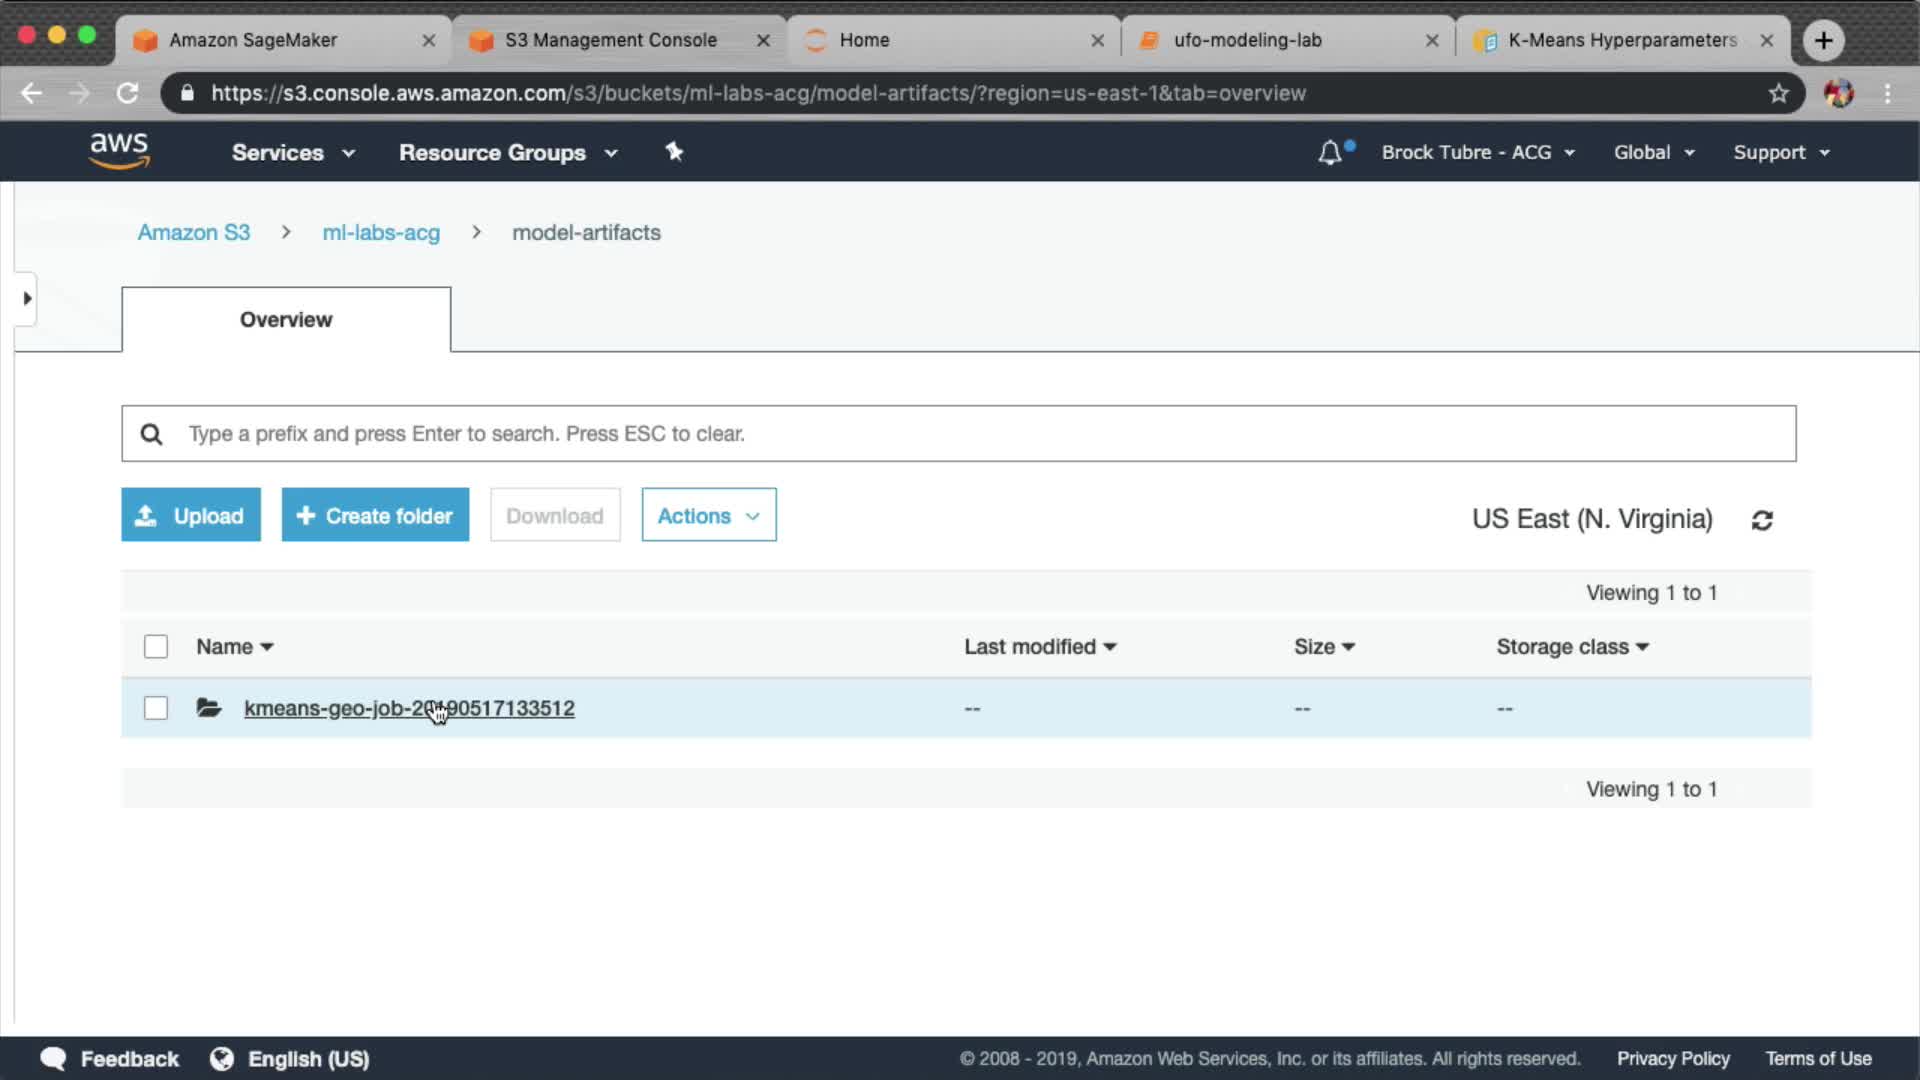Expand the collapsed left sidebar panel arrow
The height and width of the screenshot is (1080, 1920).
click(x=27, y=298)
